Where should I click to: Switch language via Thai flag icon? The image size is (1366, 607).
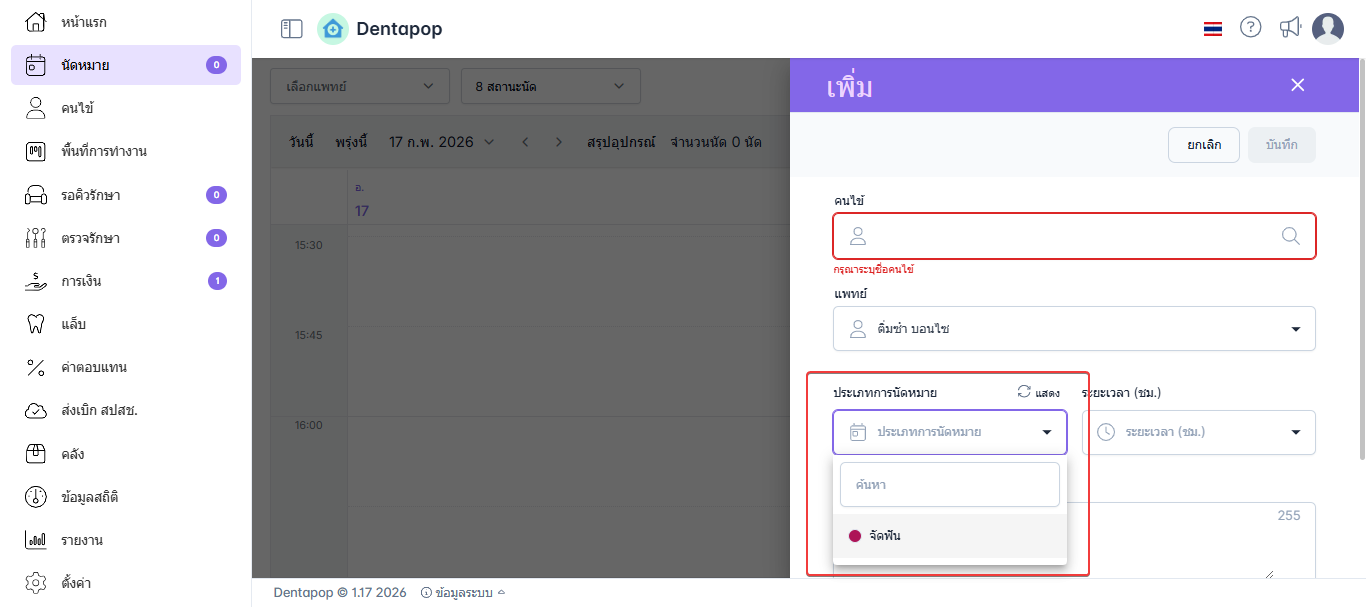(x=1213, y=29)
